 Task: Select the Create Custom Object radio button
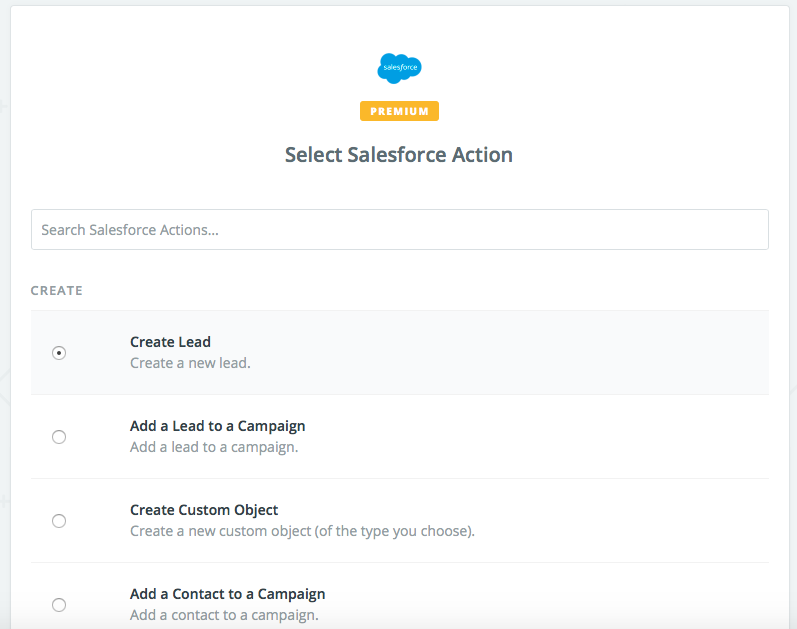(x=59, y=521)
